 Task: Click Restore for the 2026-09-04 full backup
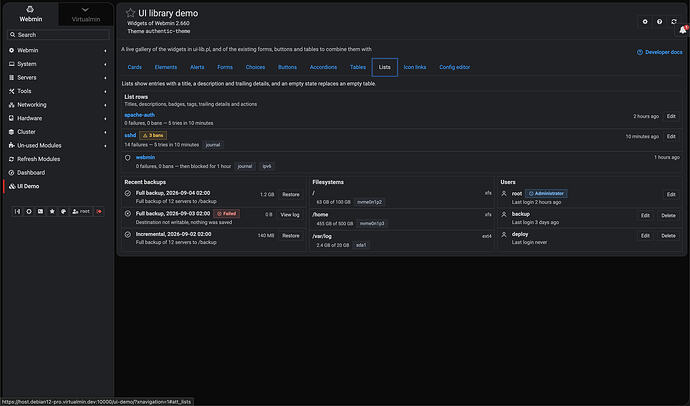291,194
